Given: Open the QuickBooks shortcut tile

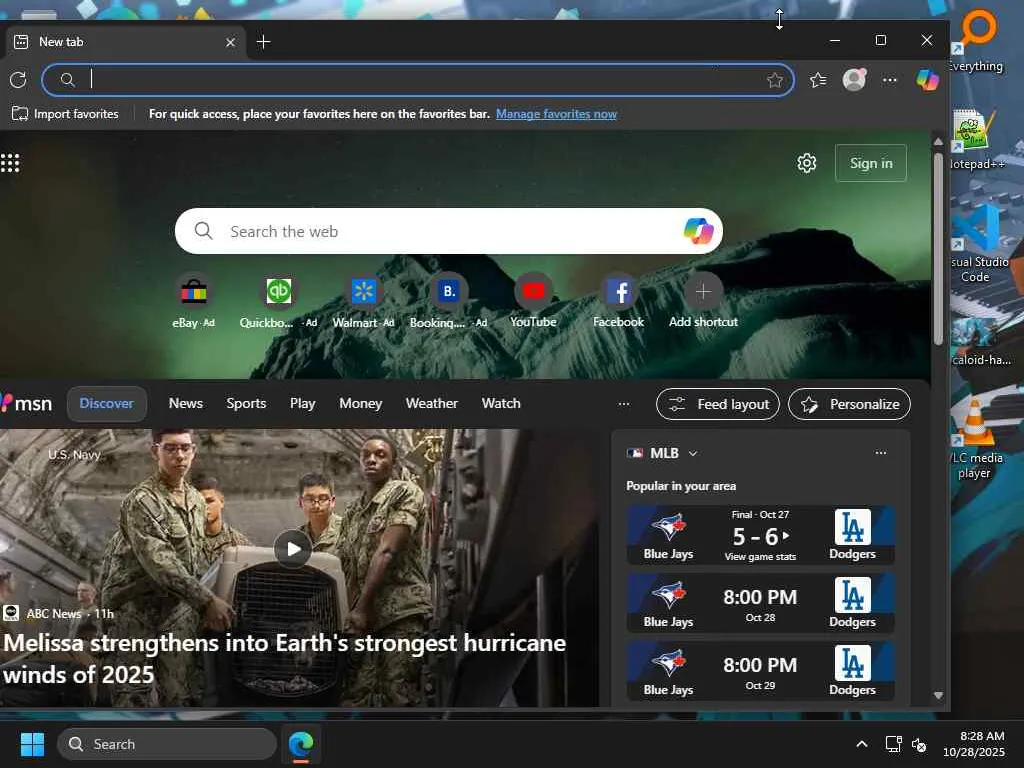Looking at the screenshot, I should [278, 300].
